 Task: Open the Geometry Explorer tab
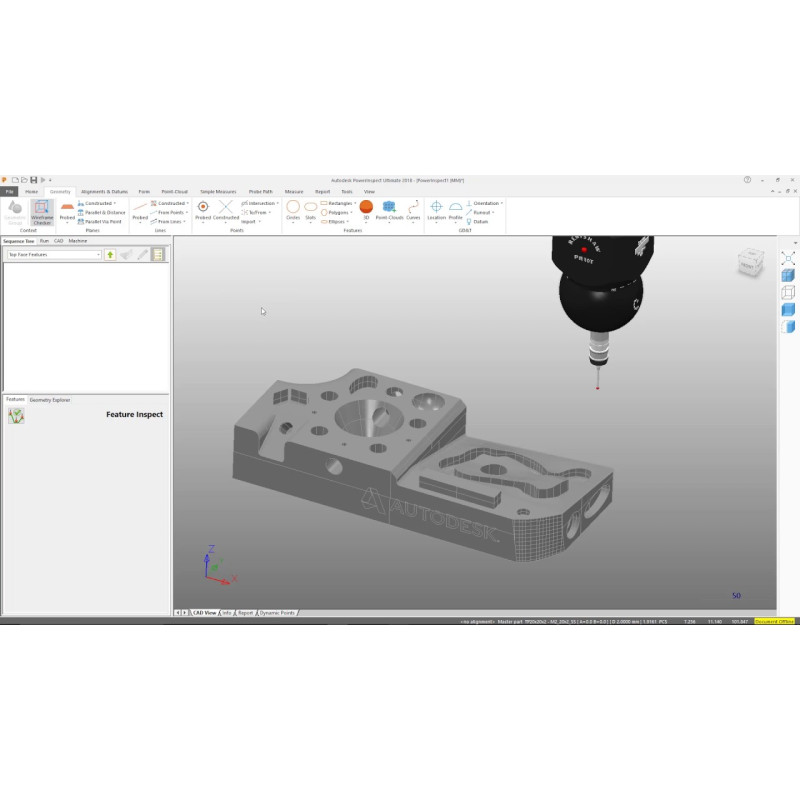[50, 399]
